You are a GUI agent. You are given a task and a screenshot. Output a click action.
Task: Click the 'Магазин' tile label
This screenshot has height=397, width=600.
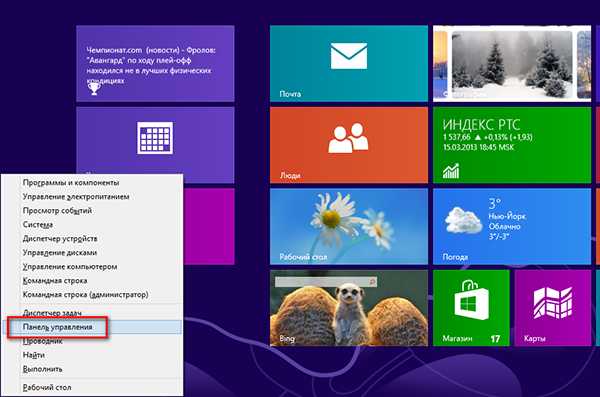(x=457, y=338)
